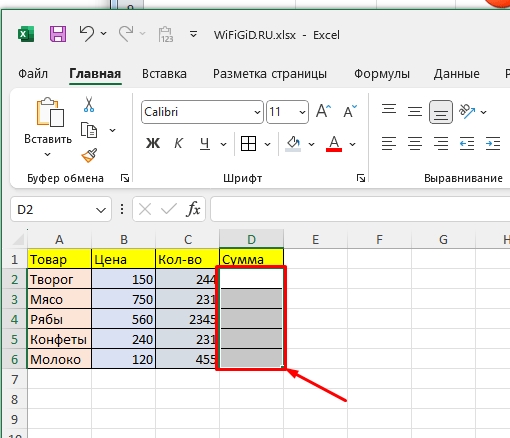Decrease indent with left arrow icon

coord(467,144)
